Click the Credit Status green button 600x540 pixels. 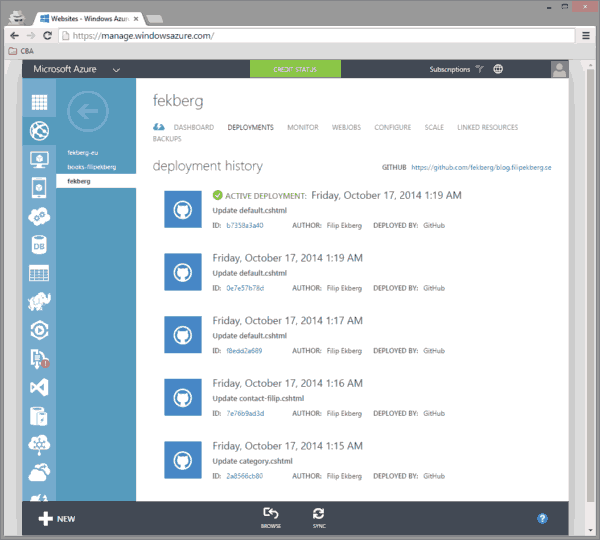(x=295, y=70)
